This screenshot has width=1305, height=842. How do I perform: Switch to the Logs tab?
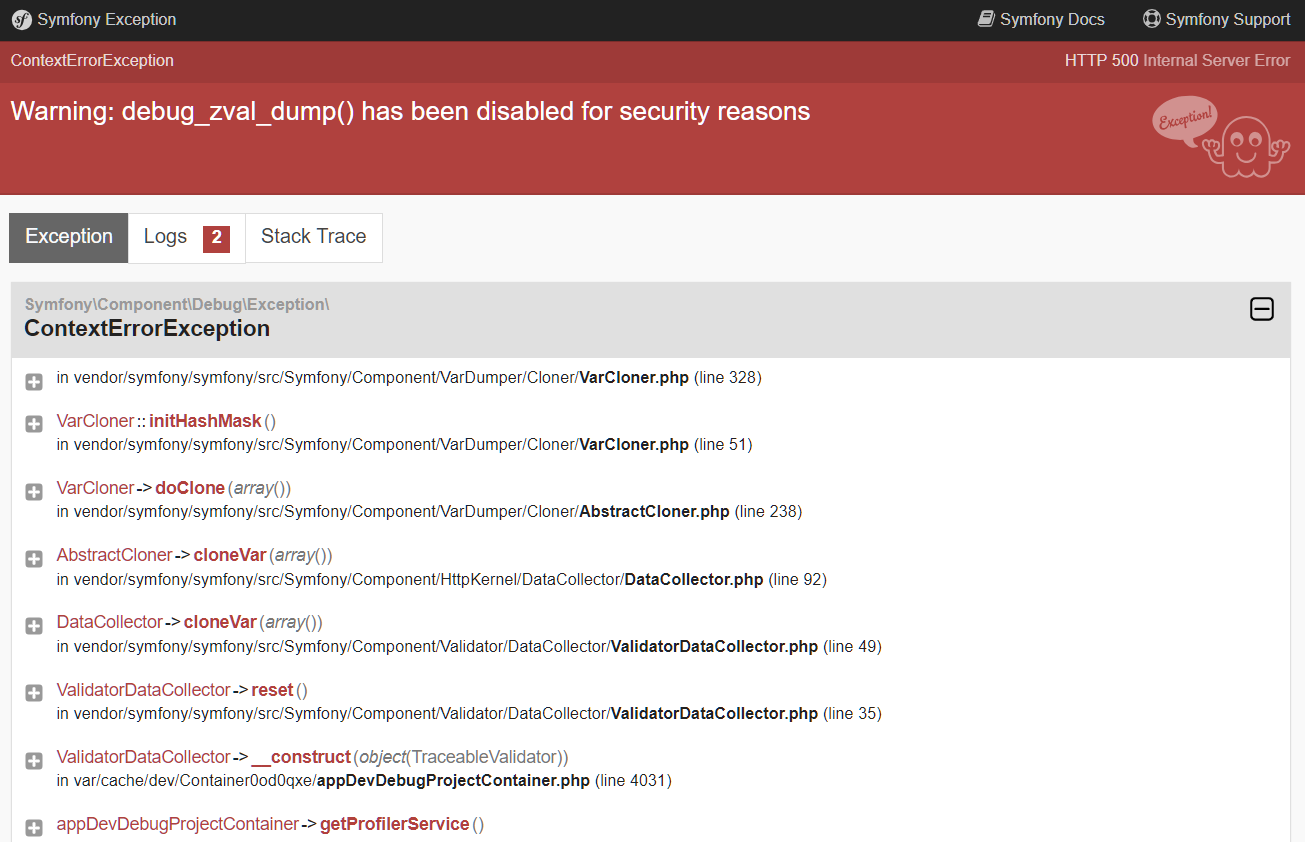(x=166, y=237)
